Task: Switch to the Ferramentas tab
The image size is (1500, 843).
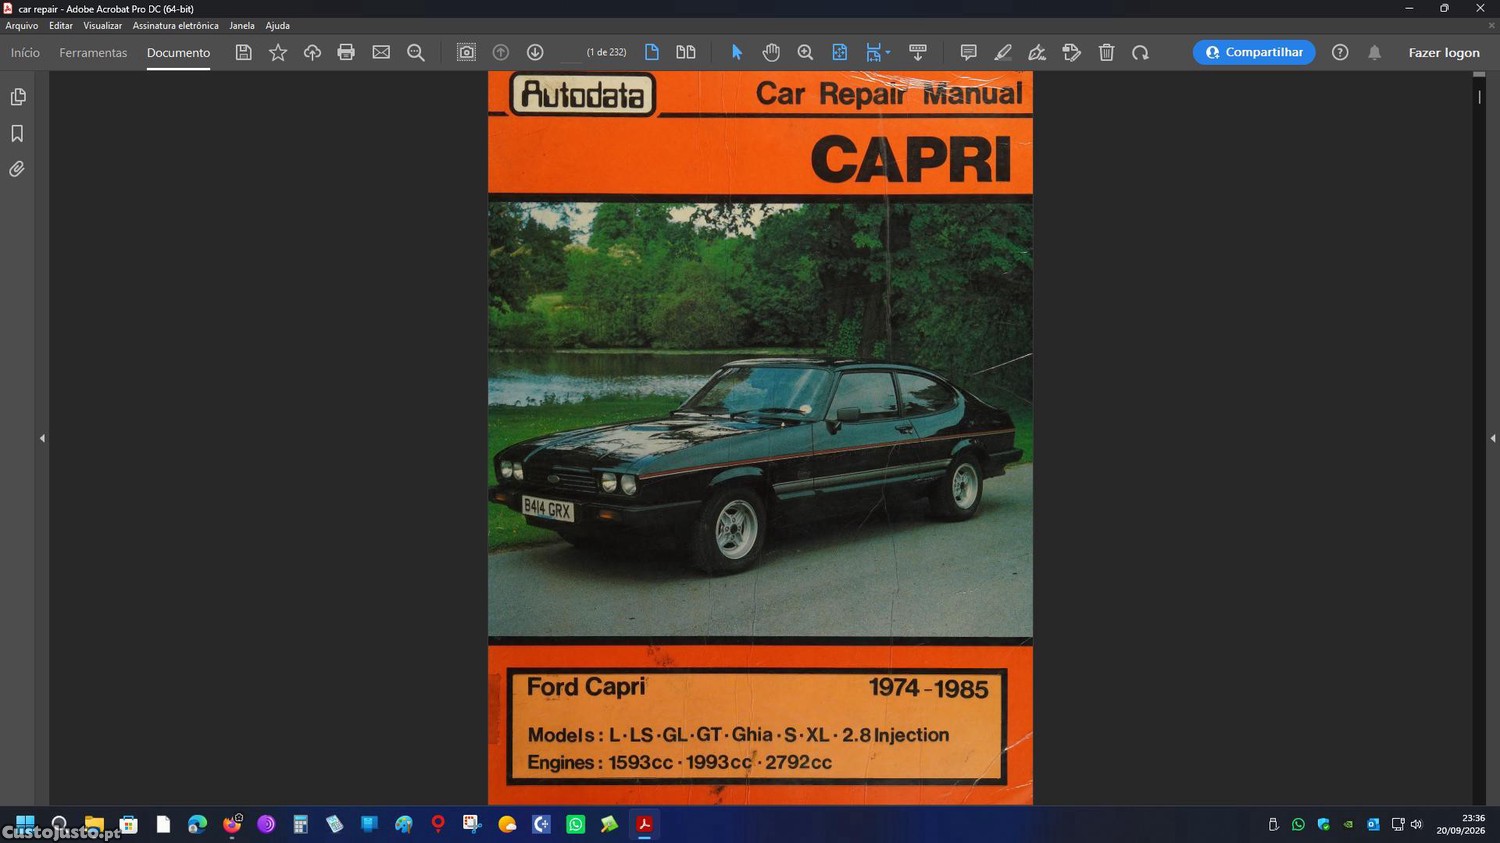Action: tap(93, 52)
